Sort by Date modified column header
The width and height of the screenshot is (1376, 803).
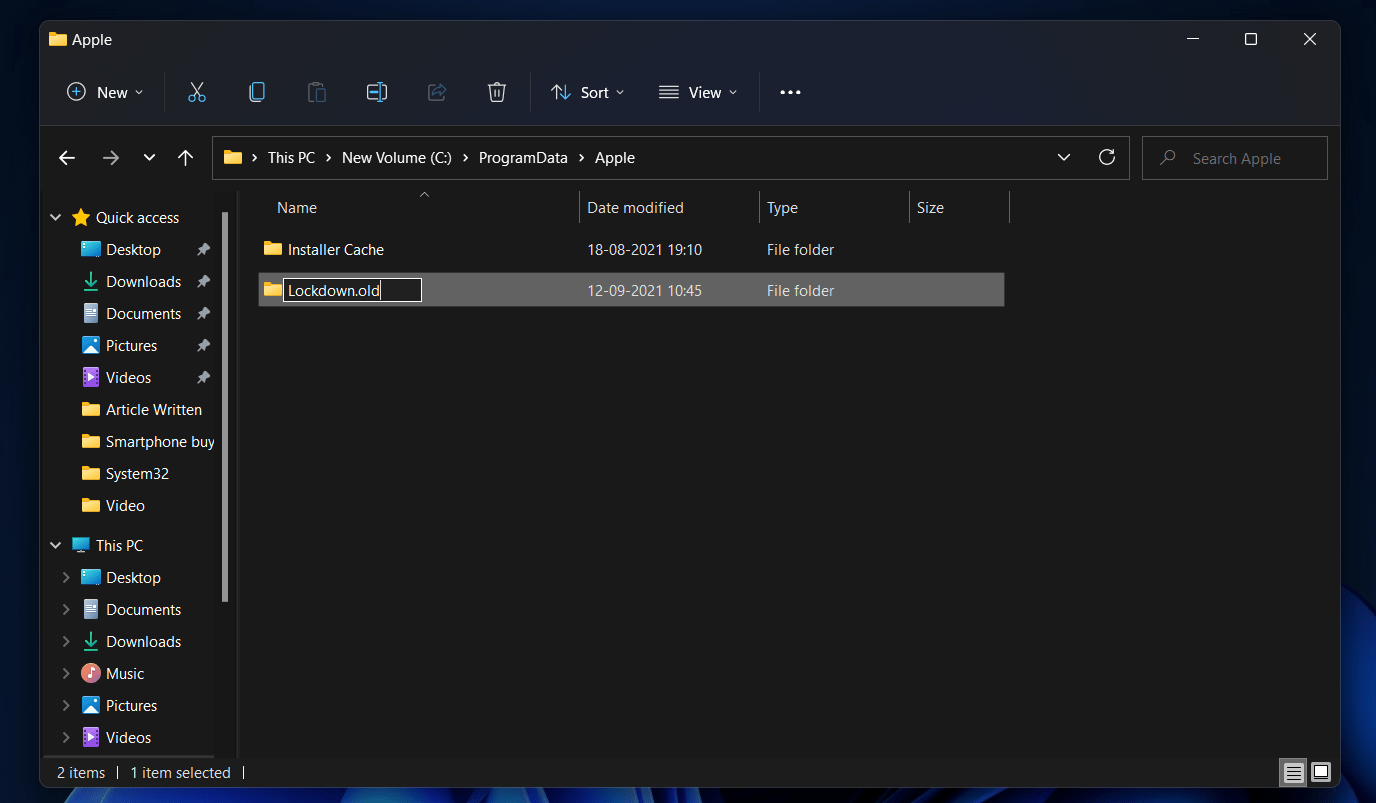pyautogui.click(x=635, y=208)
